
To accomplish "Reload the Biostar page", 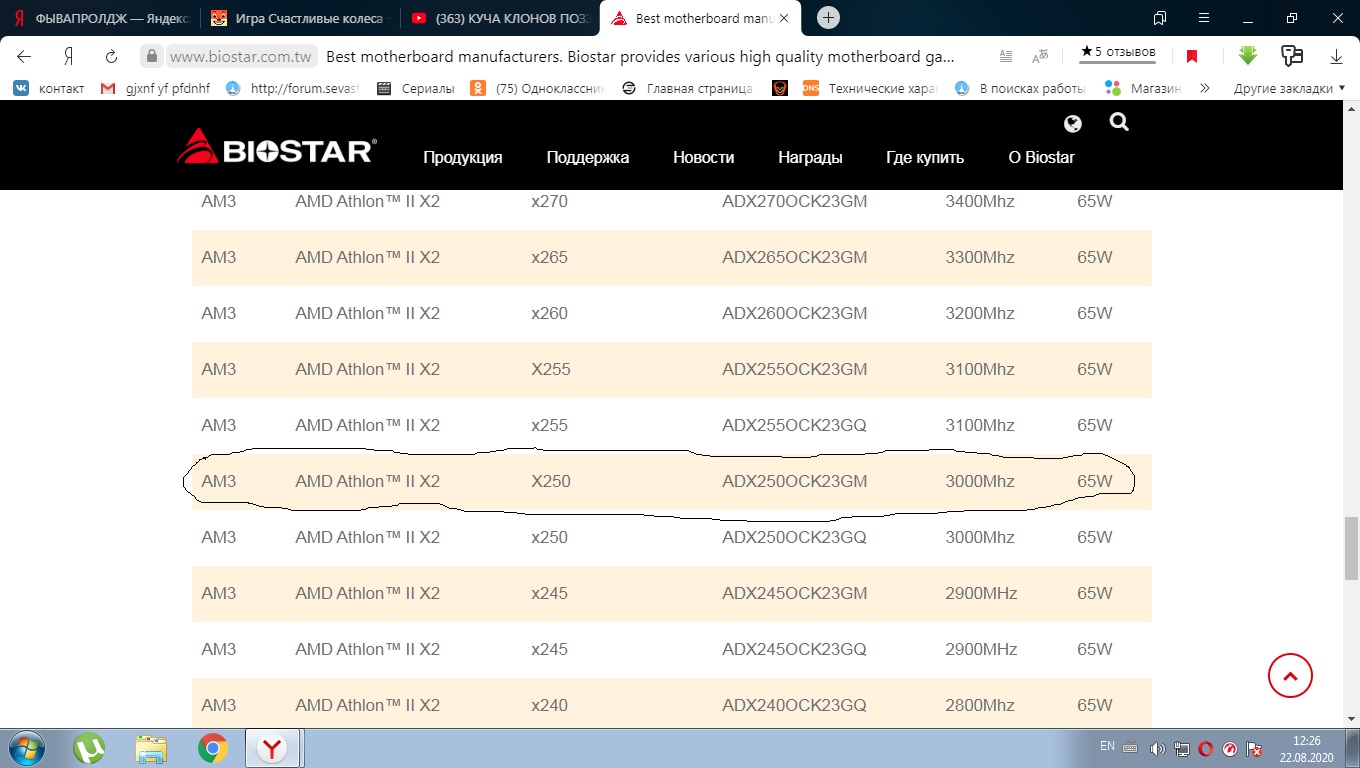I will click(x=112, y=56).
